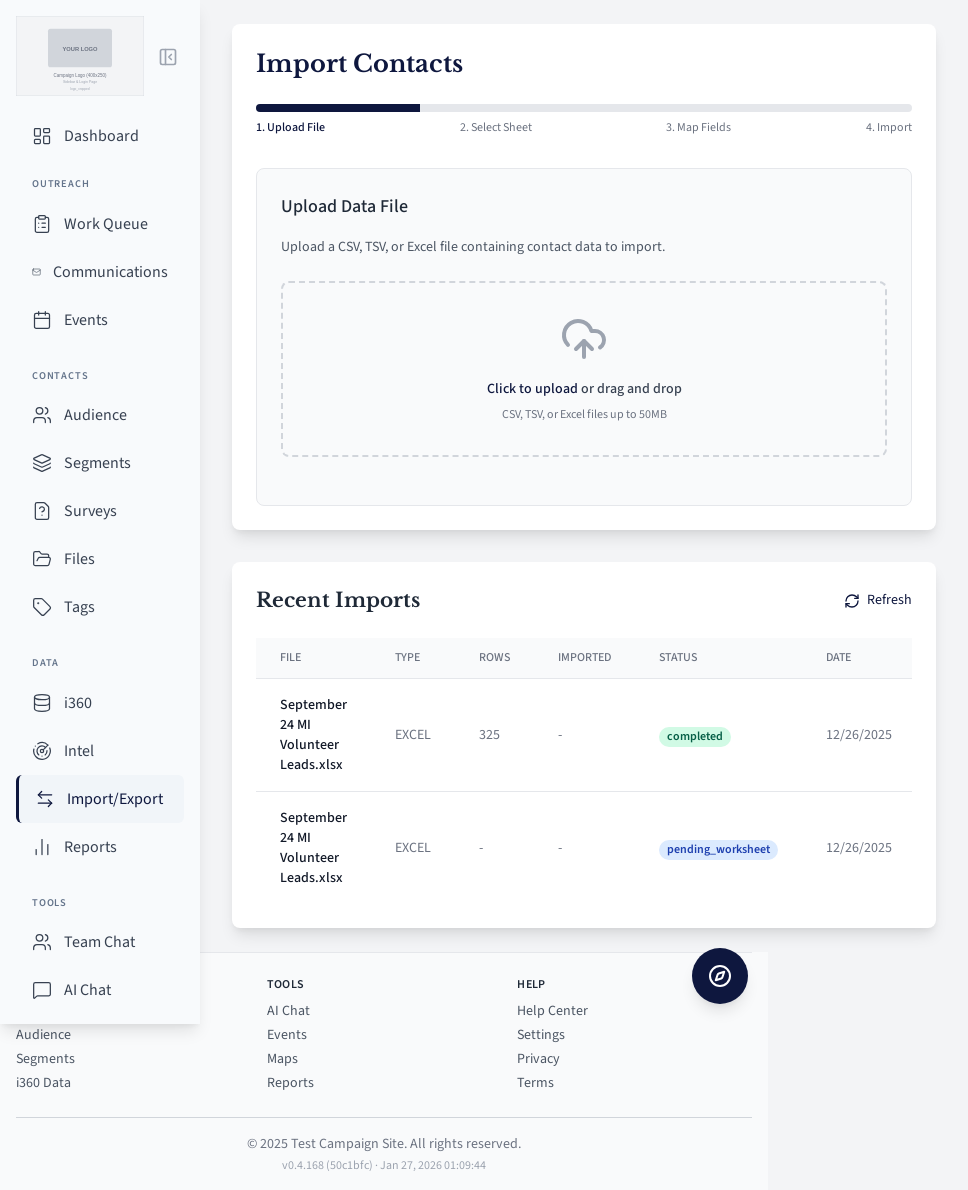Collapse the sidebar with the panel icon
The height and width of the screenshot is (1190, 968).
168,57
